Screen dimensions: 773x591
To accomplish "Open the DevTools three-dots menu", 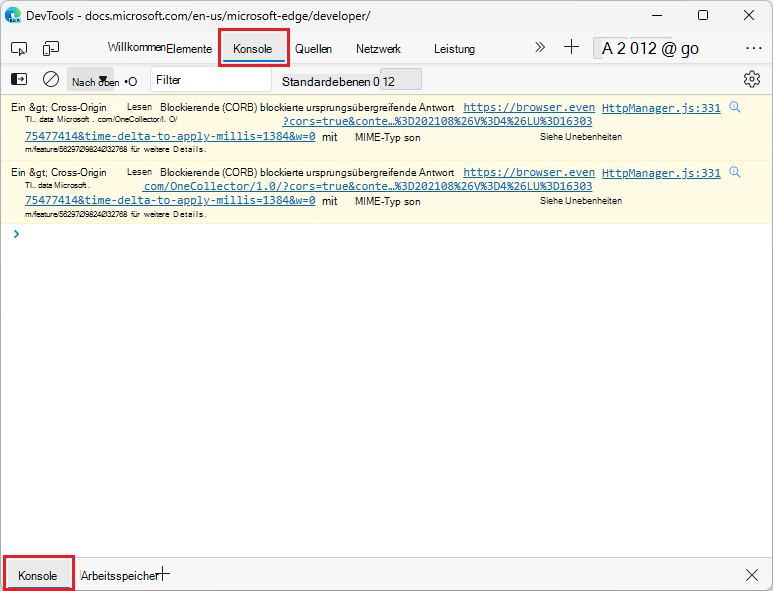I will coord(754,48).
